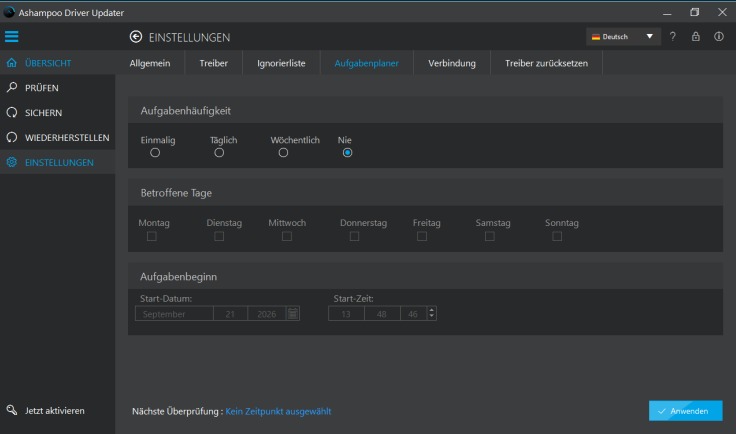This screenshot has height=434, width=736.
Task: Click the back arrow next to EINSTELLUNGEN
Action: coord(136,37)
